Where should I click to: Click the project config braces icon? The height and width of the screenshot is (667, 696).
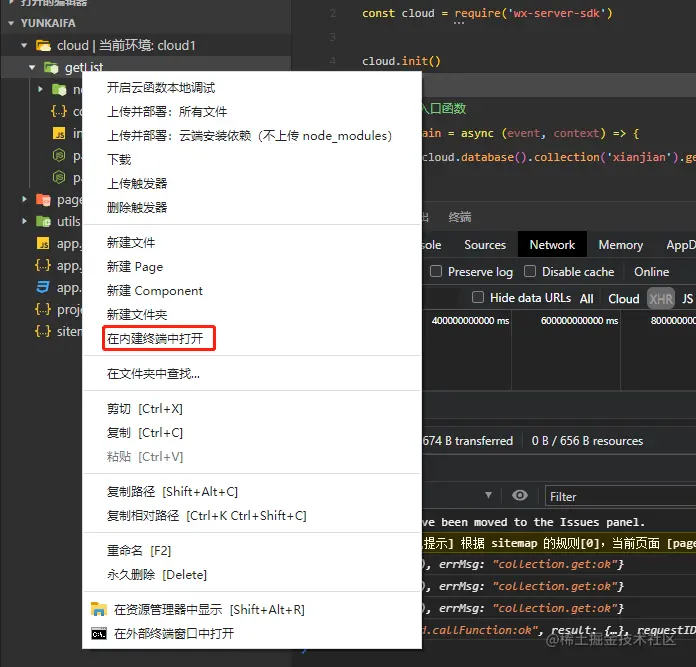point(43,309)
